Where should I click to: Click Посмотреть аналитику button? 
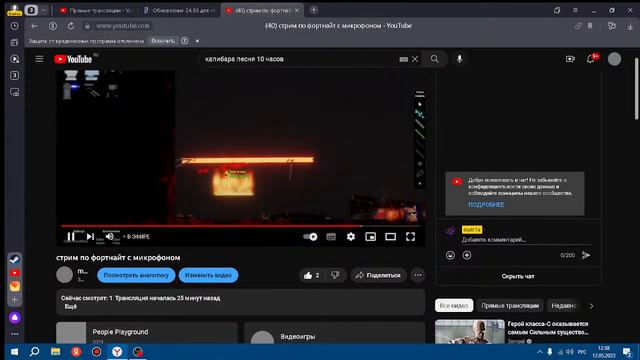click(136, 275)
